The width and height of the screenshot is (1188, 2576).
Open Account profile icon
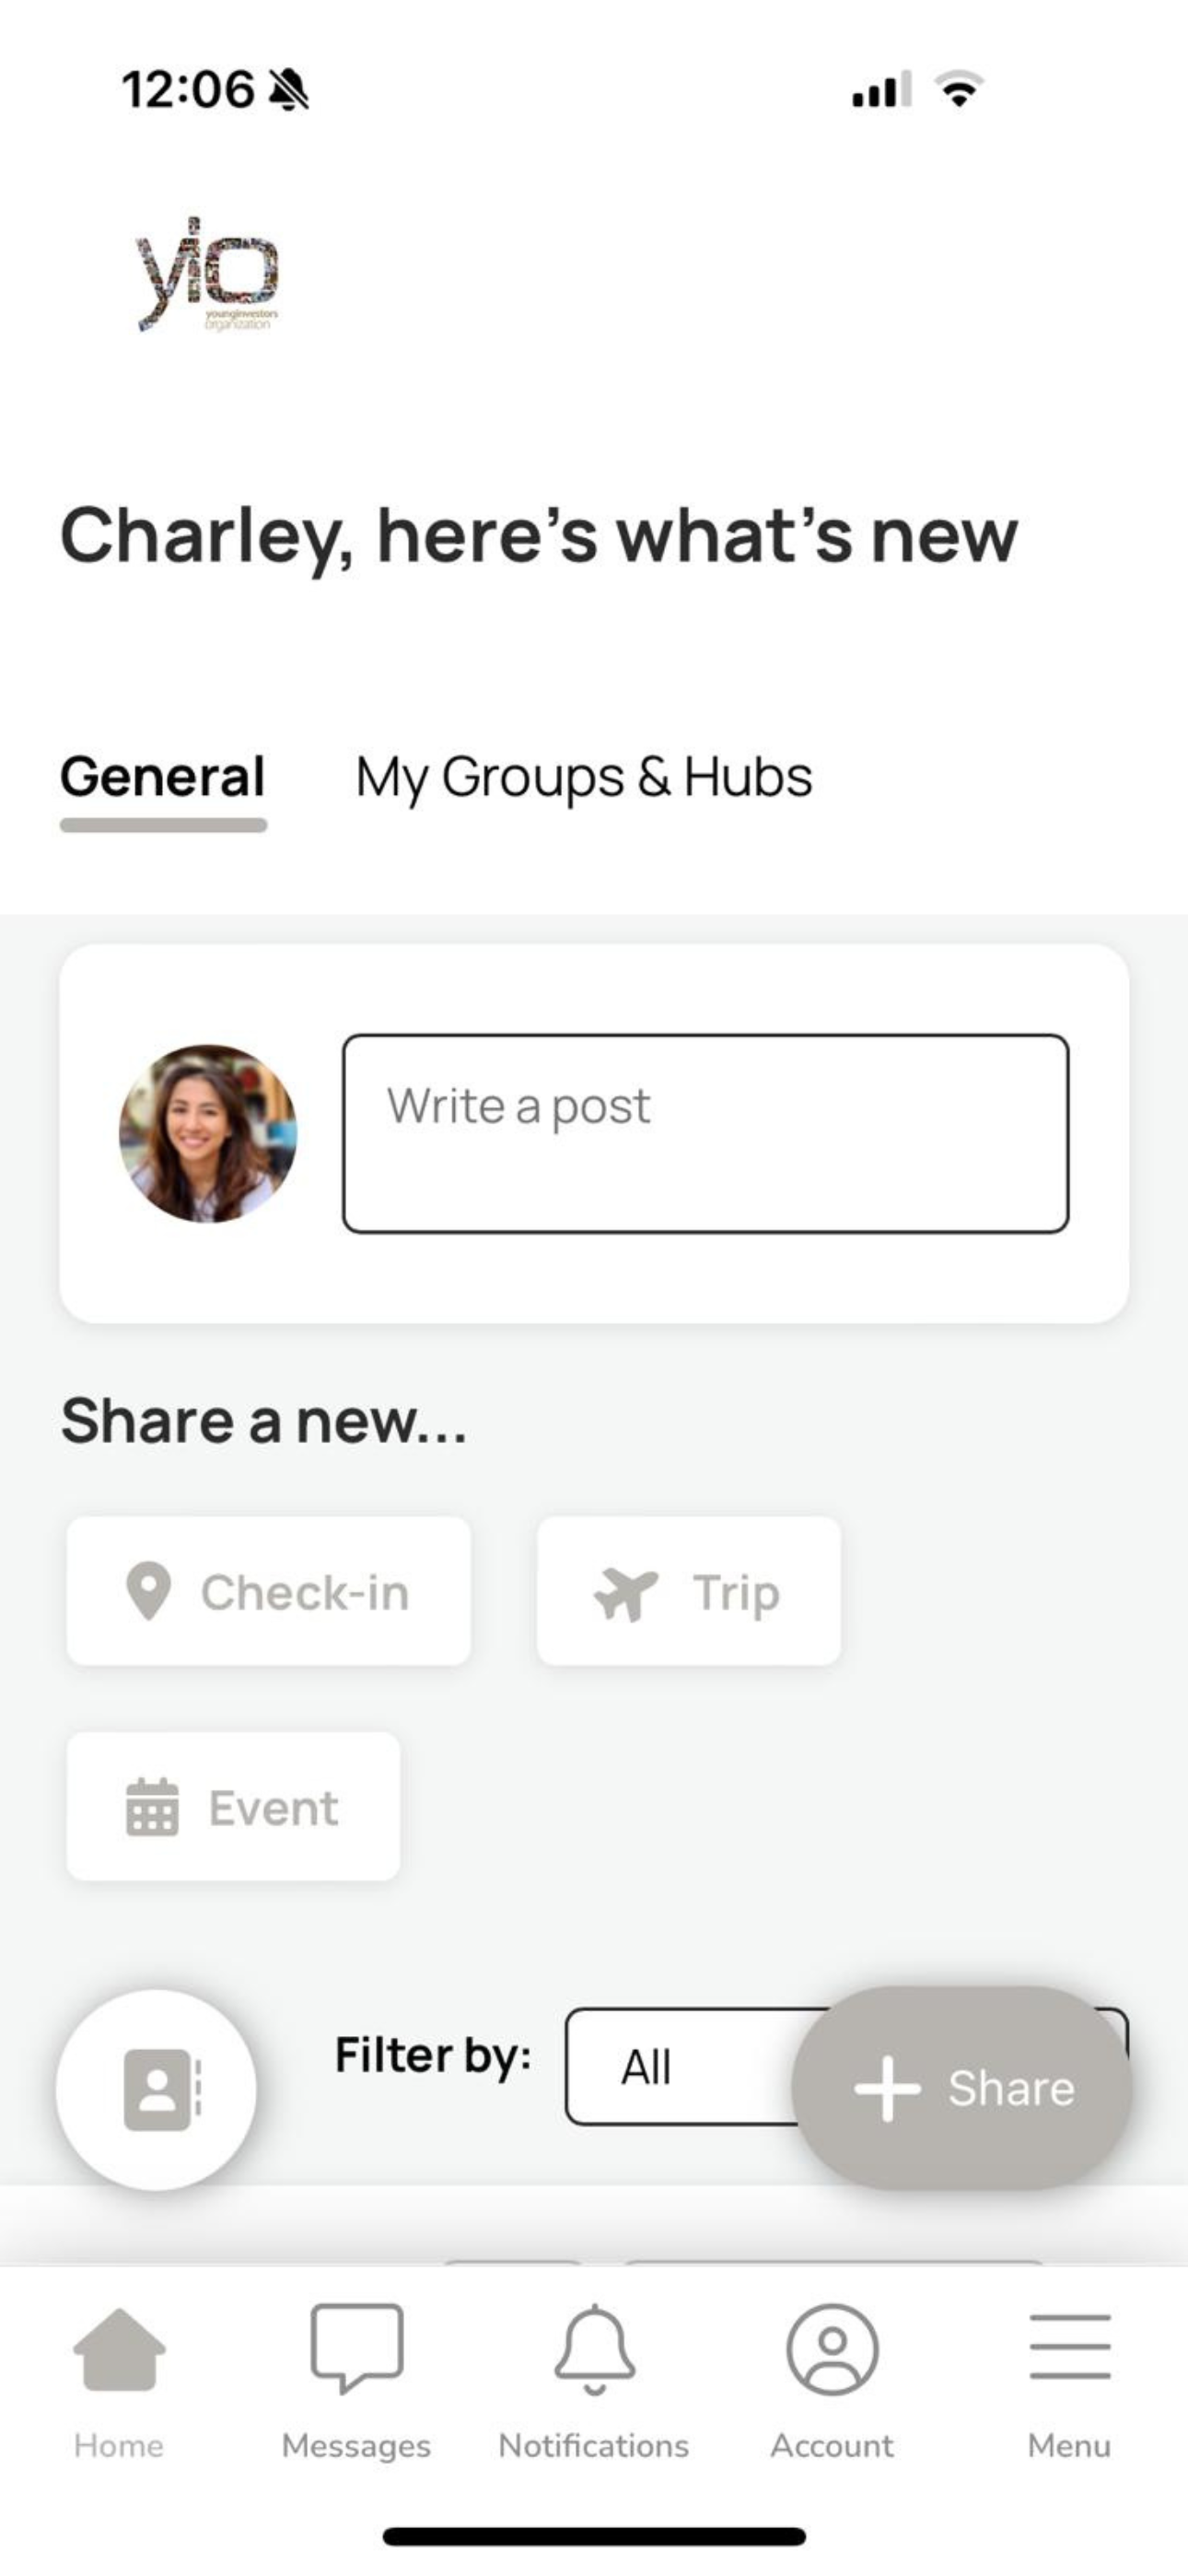(832, 2349)
